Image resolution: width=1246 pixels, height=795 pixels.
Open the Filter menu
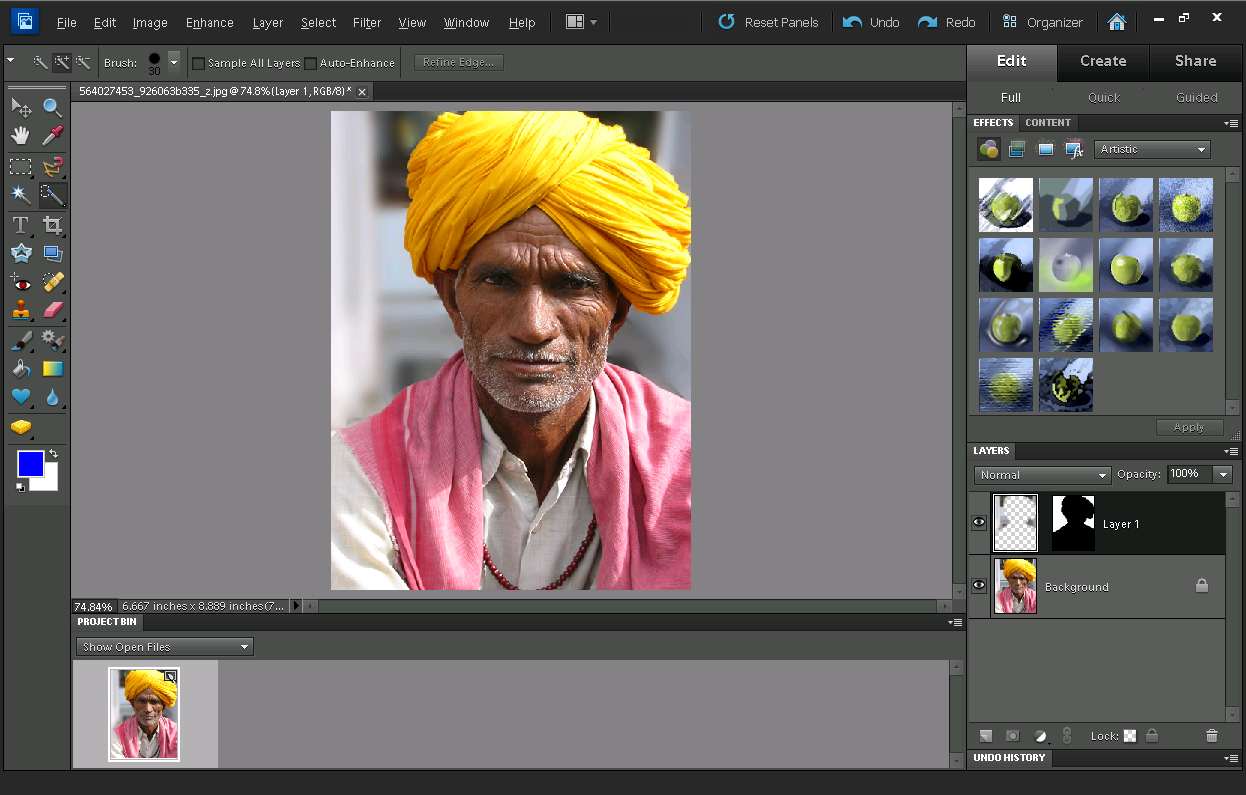[x=366, y=22]
